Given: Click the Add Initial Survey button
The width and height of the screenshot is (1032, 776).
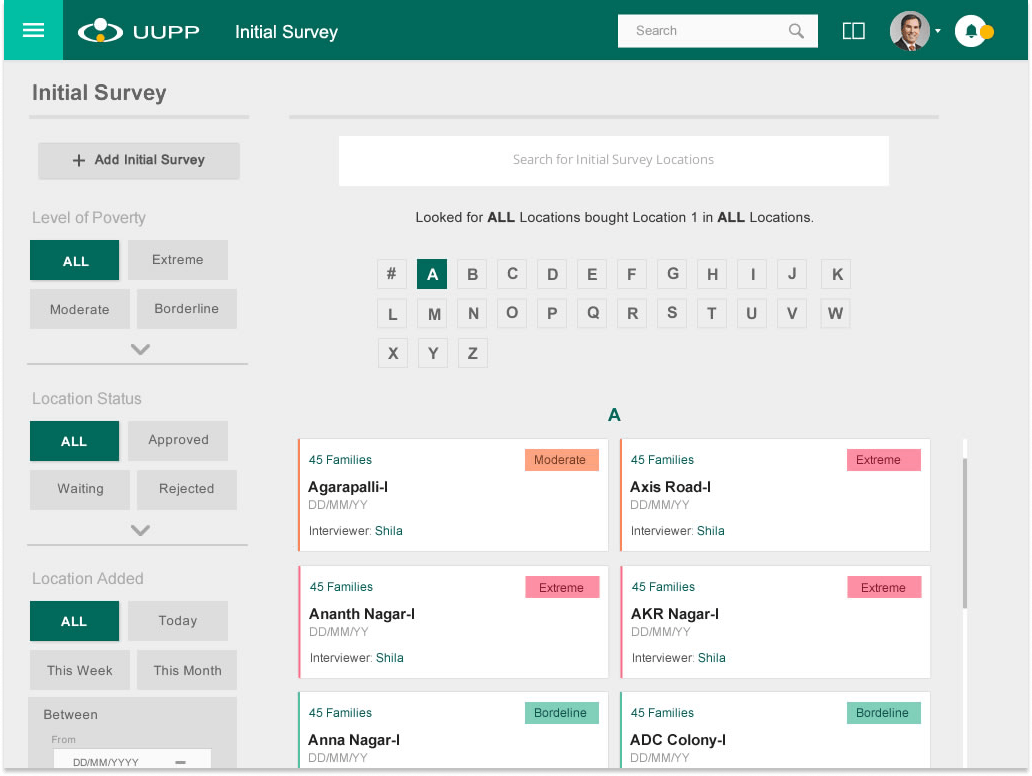Looking at the screenshot, I should coord(138,161).
